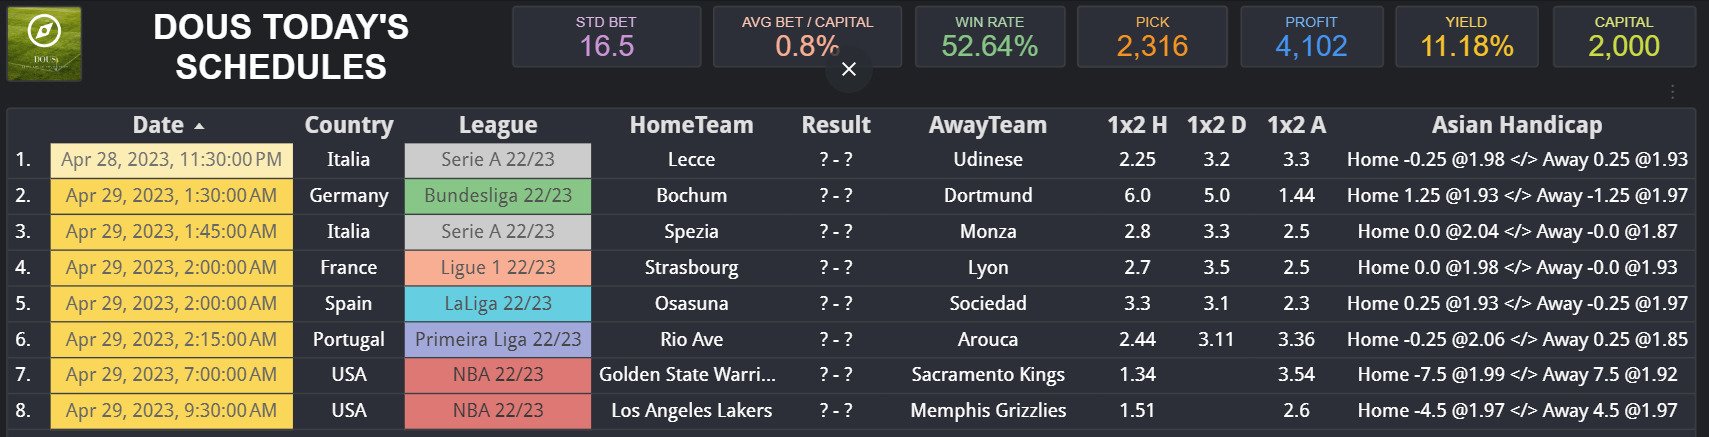Click the STD BET scorecard
The image size is (1709, 437).
click(606, 37)
